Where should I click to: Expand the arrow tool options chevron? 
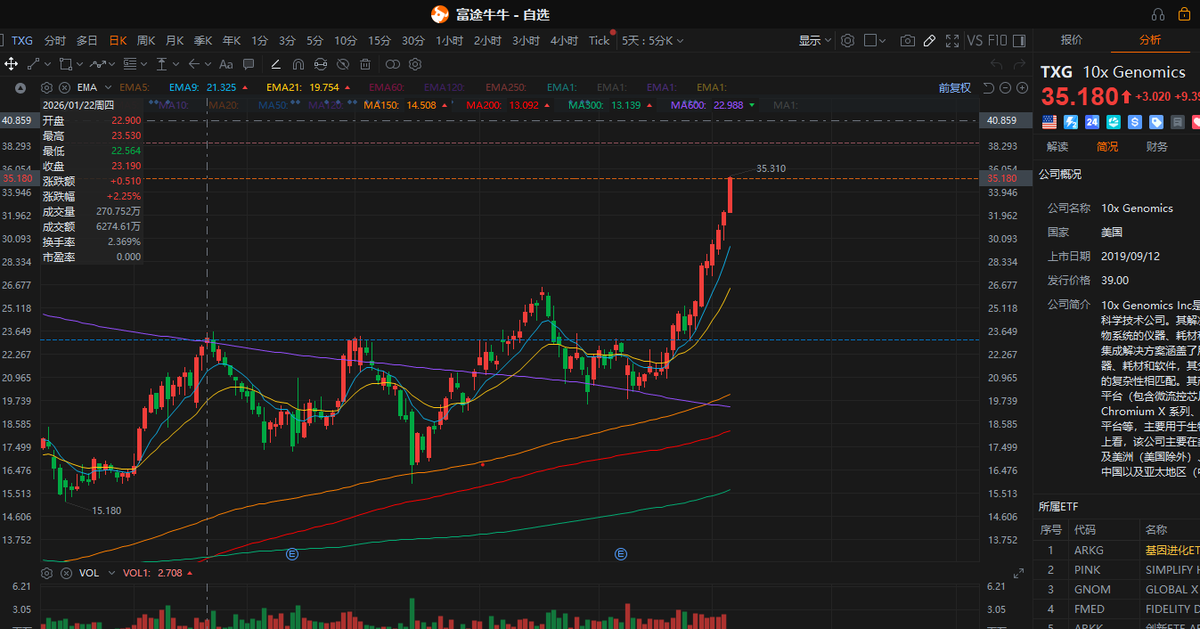point(208,64)
